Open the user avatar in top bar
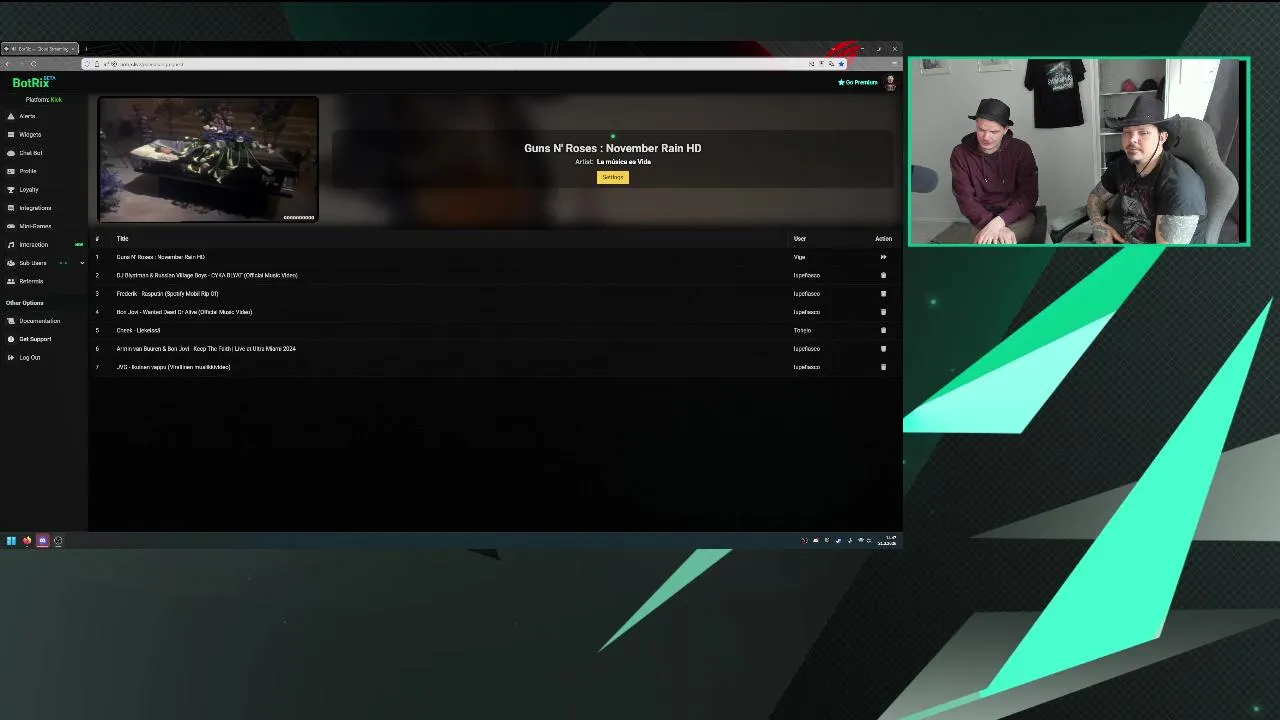The image size is (1280, 720). pos(890,83)
